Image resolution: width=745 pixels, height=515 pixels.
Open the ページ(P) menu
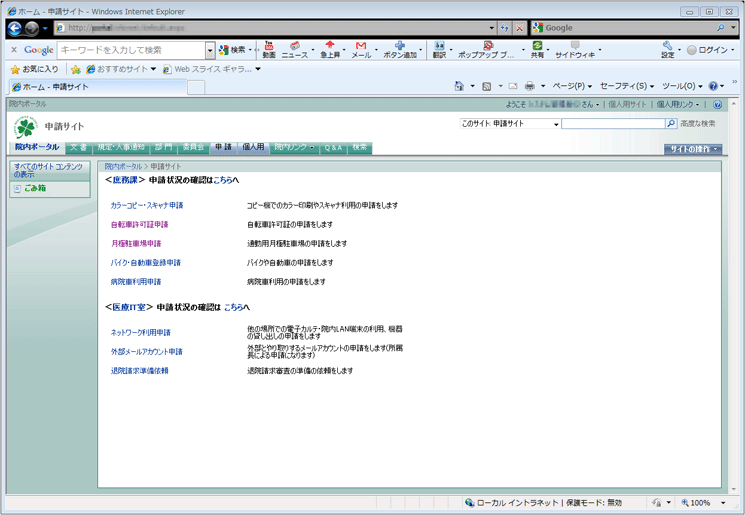[x=572, y=87]
